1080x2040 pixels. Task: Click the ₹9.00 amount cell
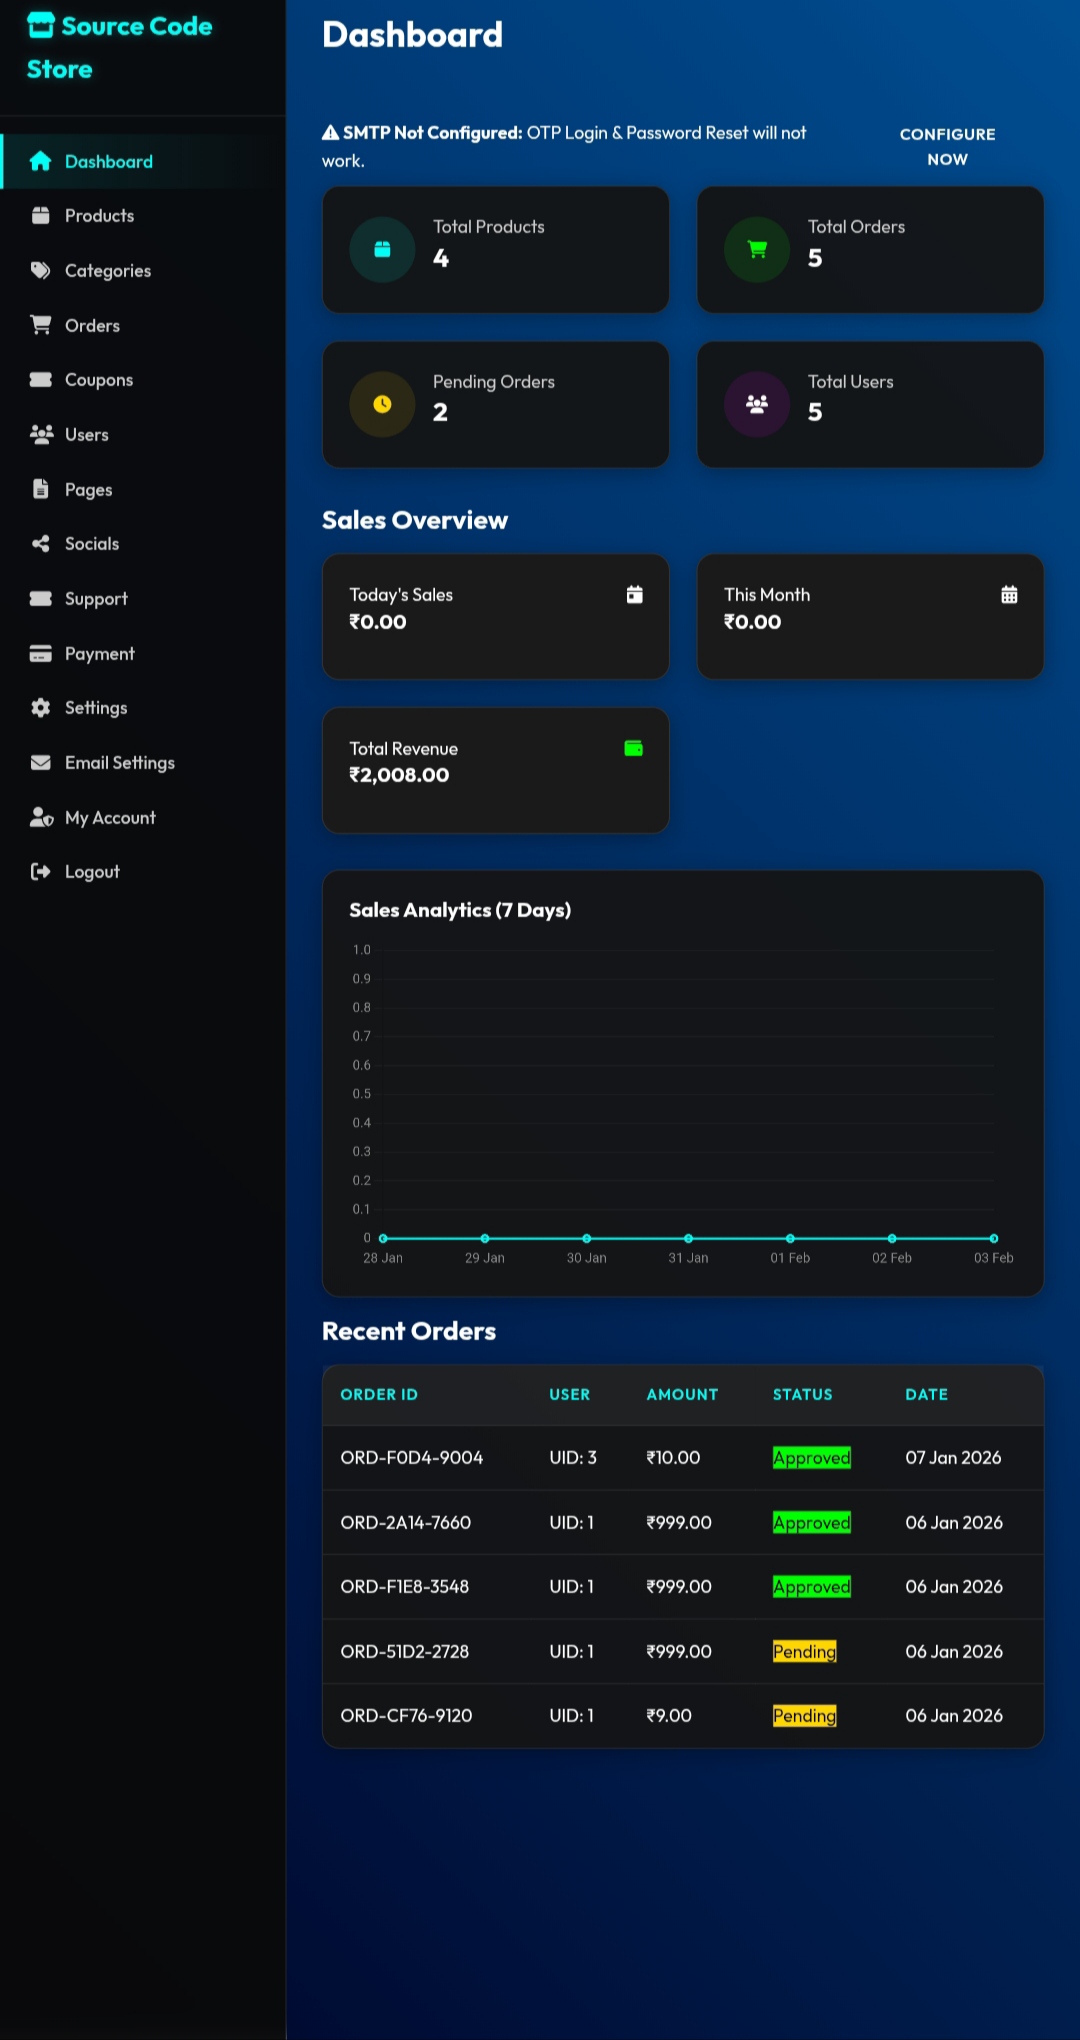(x=669, y=1715)
